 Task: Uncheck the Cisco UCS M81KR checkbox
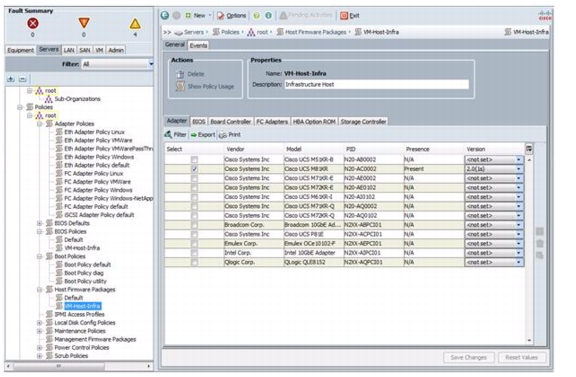(x=194, y=169)
